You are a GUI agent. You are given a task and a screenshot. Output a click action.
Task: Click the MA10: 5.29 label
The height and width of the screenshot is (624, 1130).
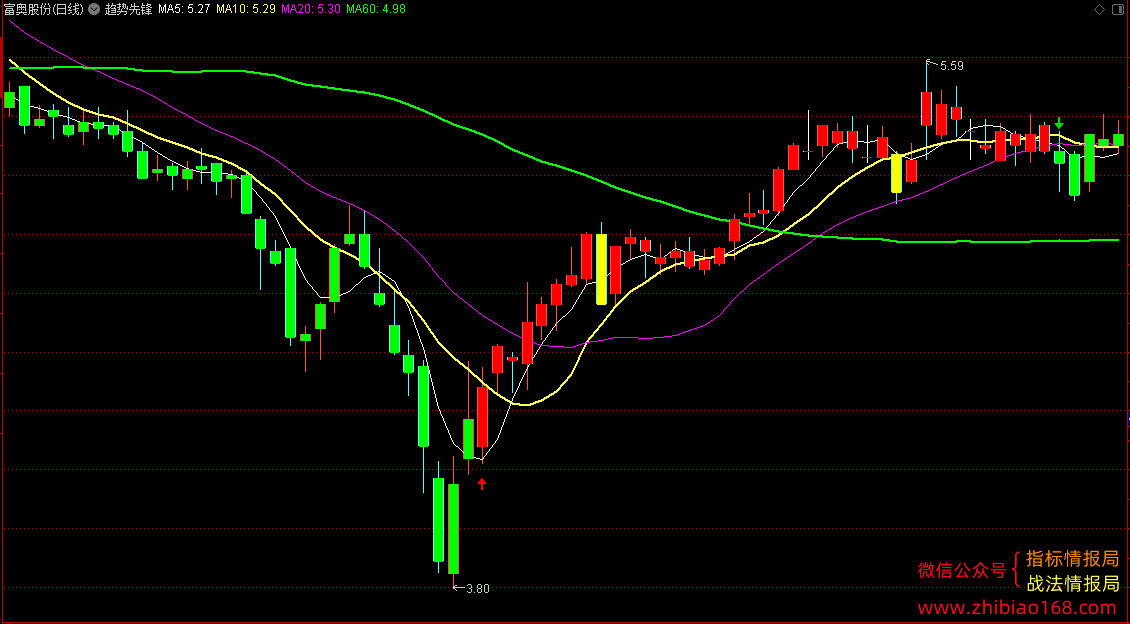(x=246, y=9)
